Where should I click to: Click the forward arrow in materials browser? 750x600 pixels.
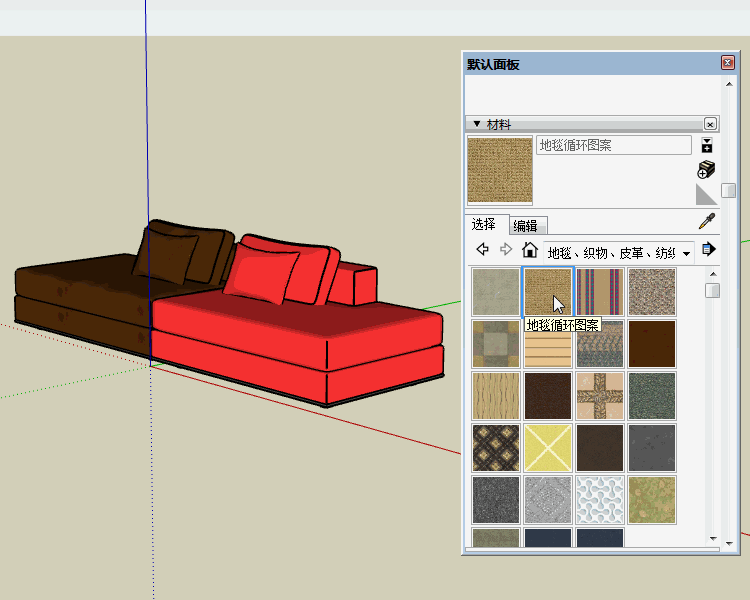[506, 249]
